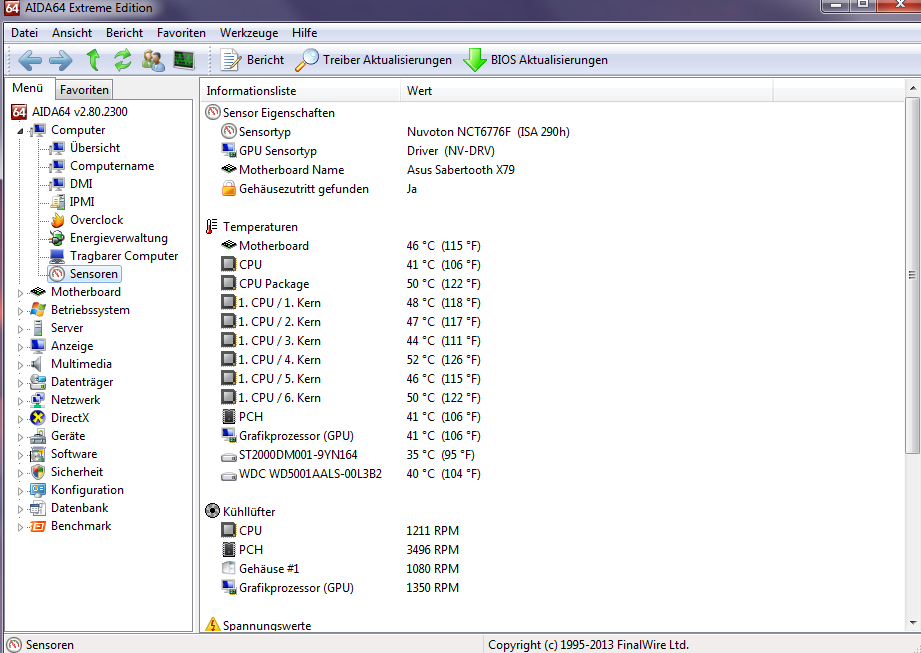Switch to the Menü tab
921x653 pixels.
28,88
